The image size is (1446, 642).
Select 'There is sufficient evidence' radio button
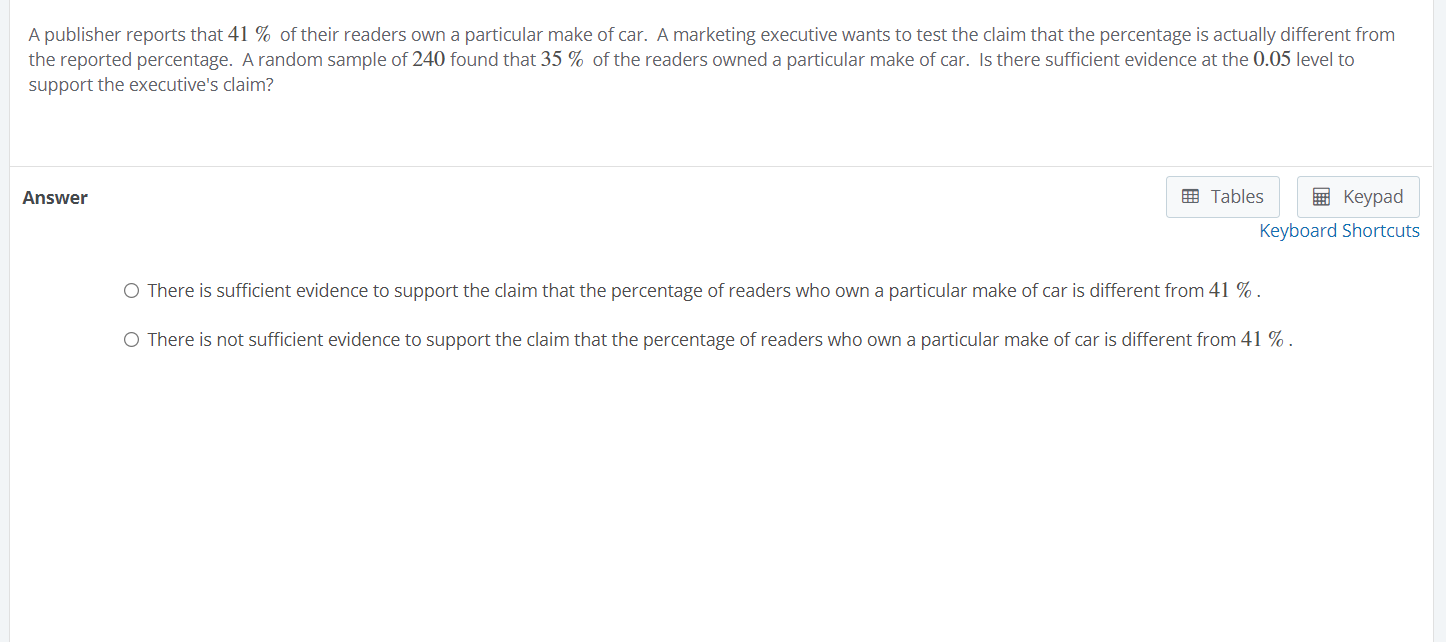132,291
